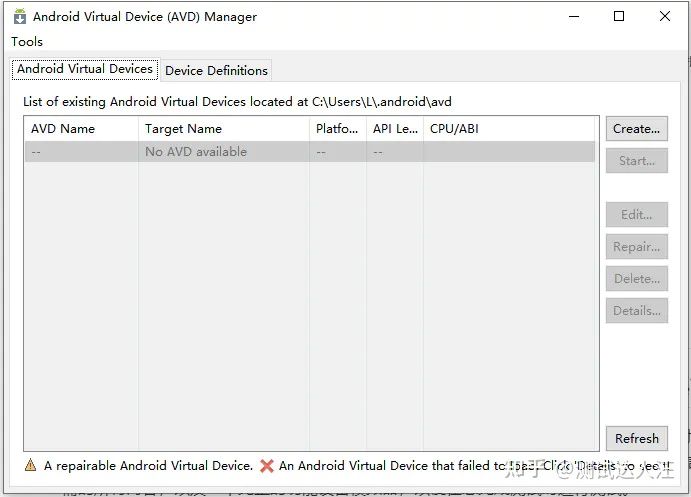Switch to the Device Definitions tab
This screenshot has width=691, height=497.
(x=216, y=70)
